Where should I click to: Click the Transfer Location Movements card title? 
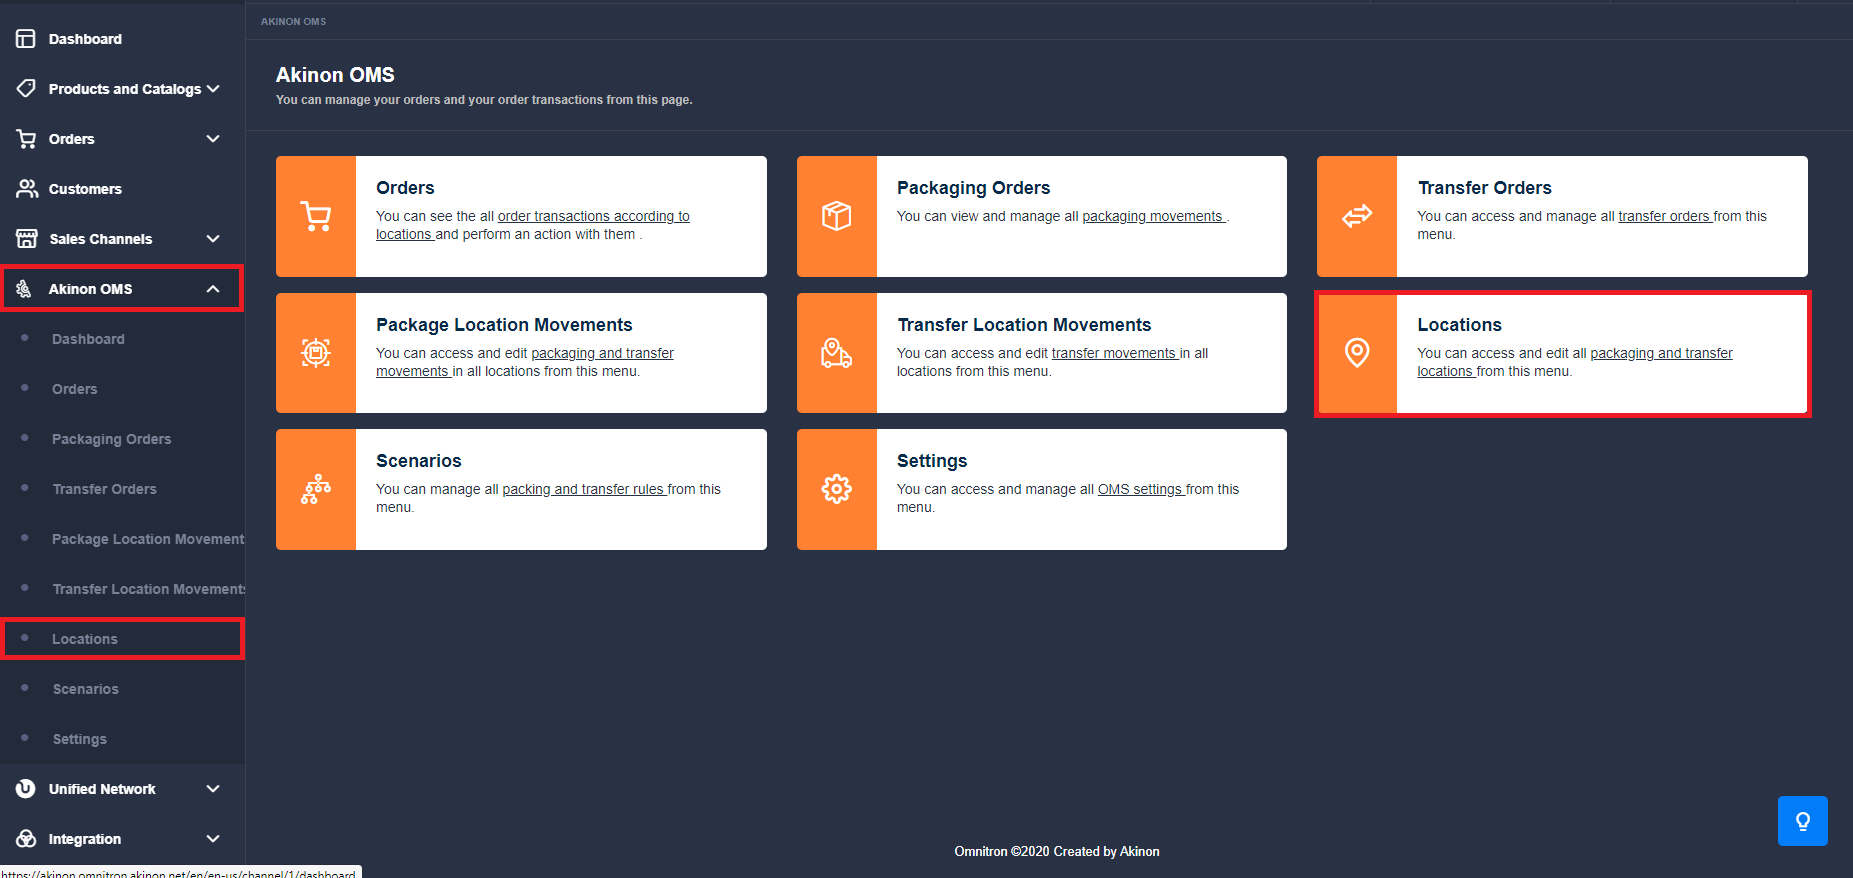(x=1024, y=325)
